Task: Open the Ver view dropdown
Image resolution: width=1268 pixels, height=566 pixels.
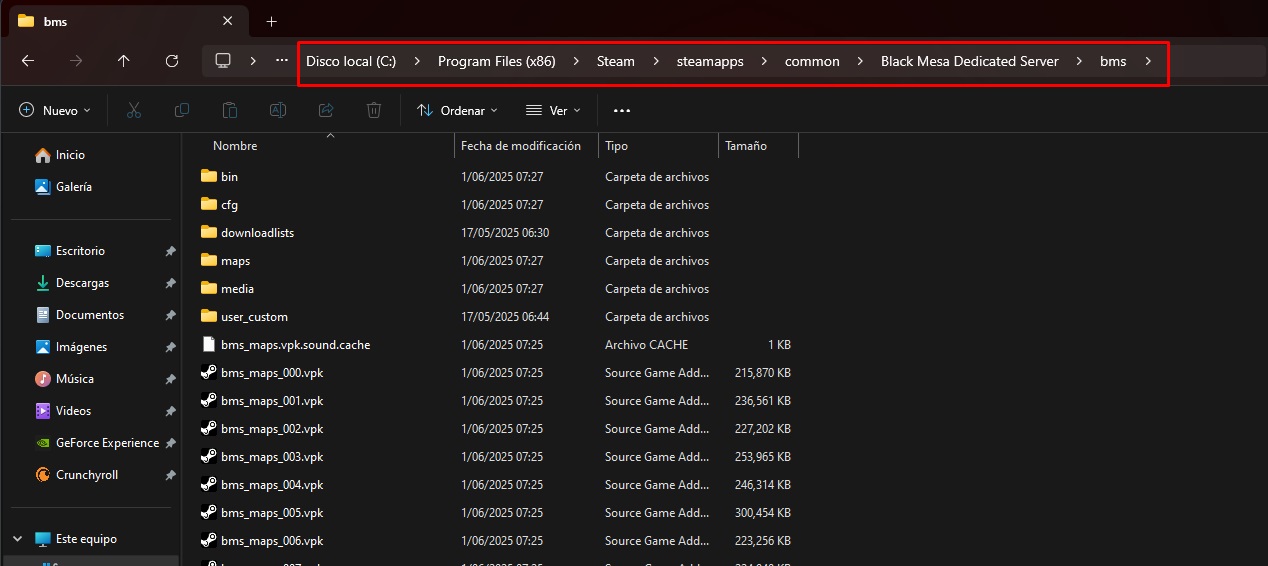Action: pyautogui.click(x=553, y=110)
